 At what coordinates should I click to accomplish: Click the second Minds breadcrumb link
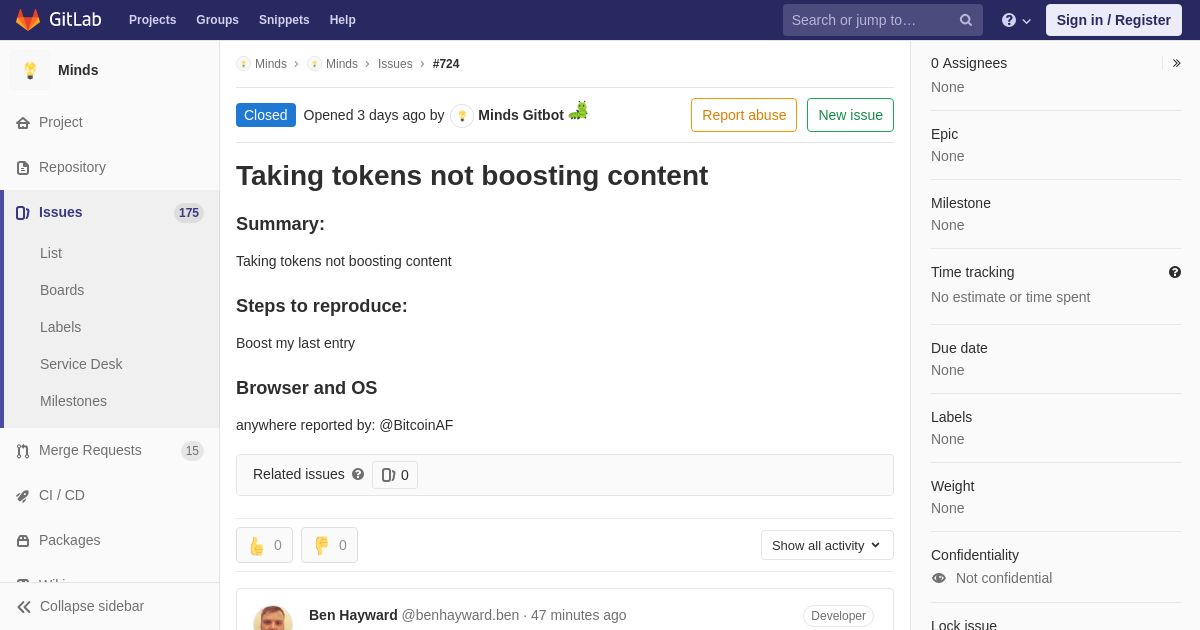point(342,64)
